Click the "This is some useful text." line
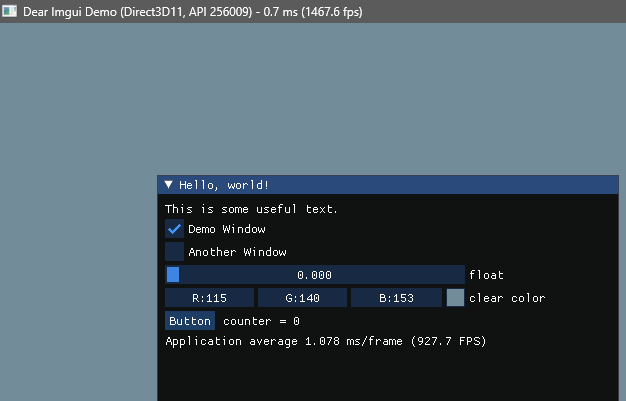Image resolution: width=626 pixels, height=401 pixels. [251, 209]
